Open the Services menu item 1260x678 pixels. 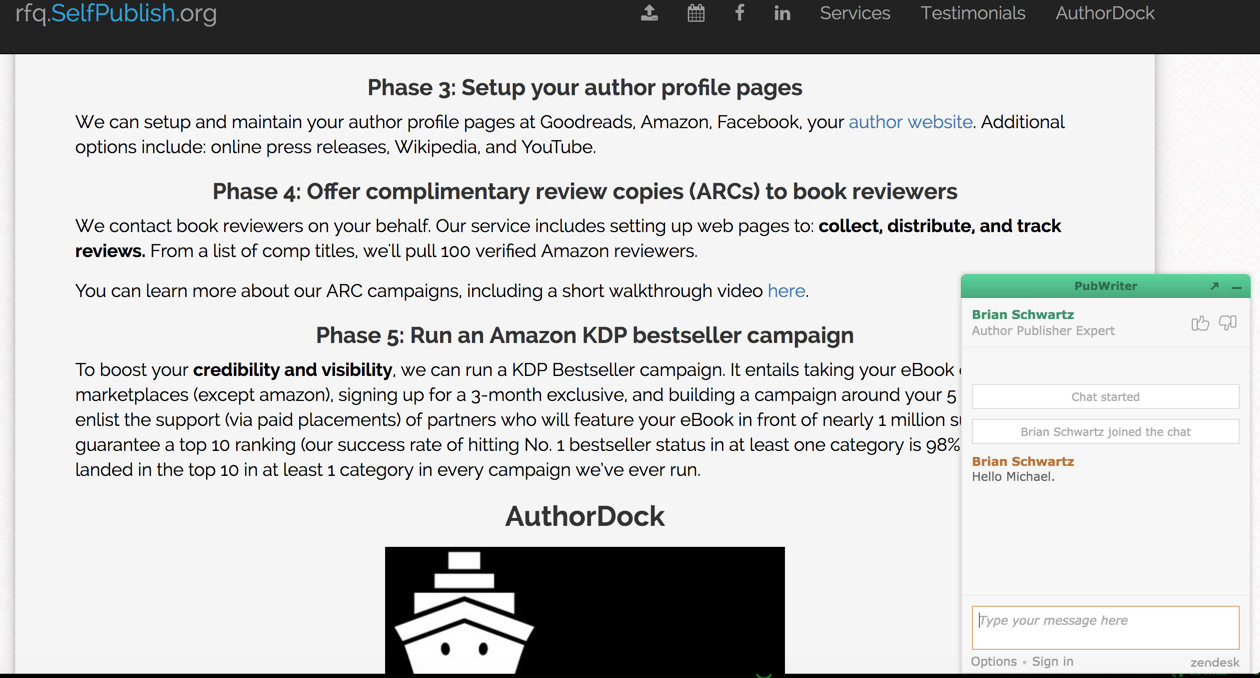[x=855, y=13]
